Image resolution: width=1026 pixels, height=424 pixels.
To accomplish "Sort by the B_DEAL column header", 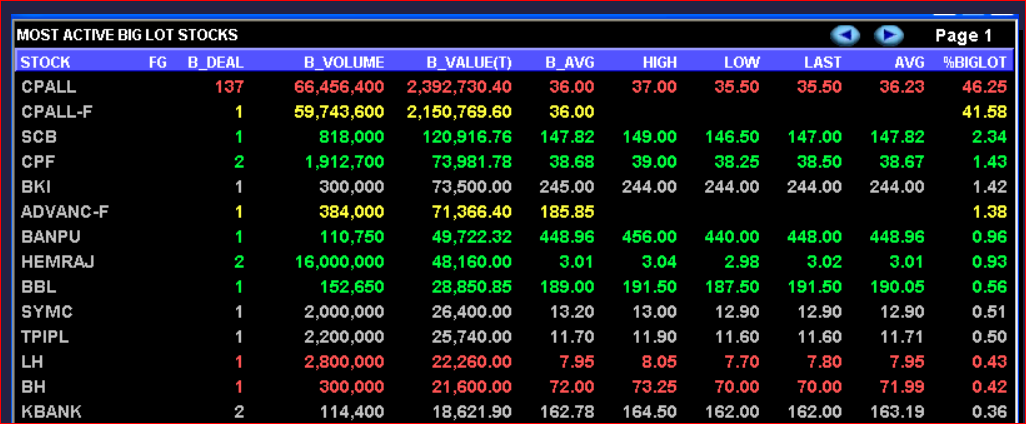I will click(x=215, y=63).
